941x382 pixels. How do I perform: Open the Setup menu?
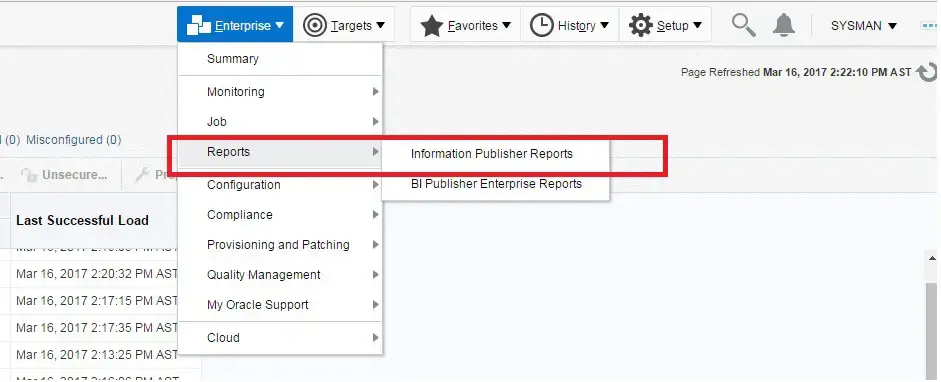click(x=665, y=25)
